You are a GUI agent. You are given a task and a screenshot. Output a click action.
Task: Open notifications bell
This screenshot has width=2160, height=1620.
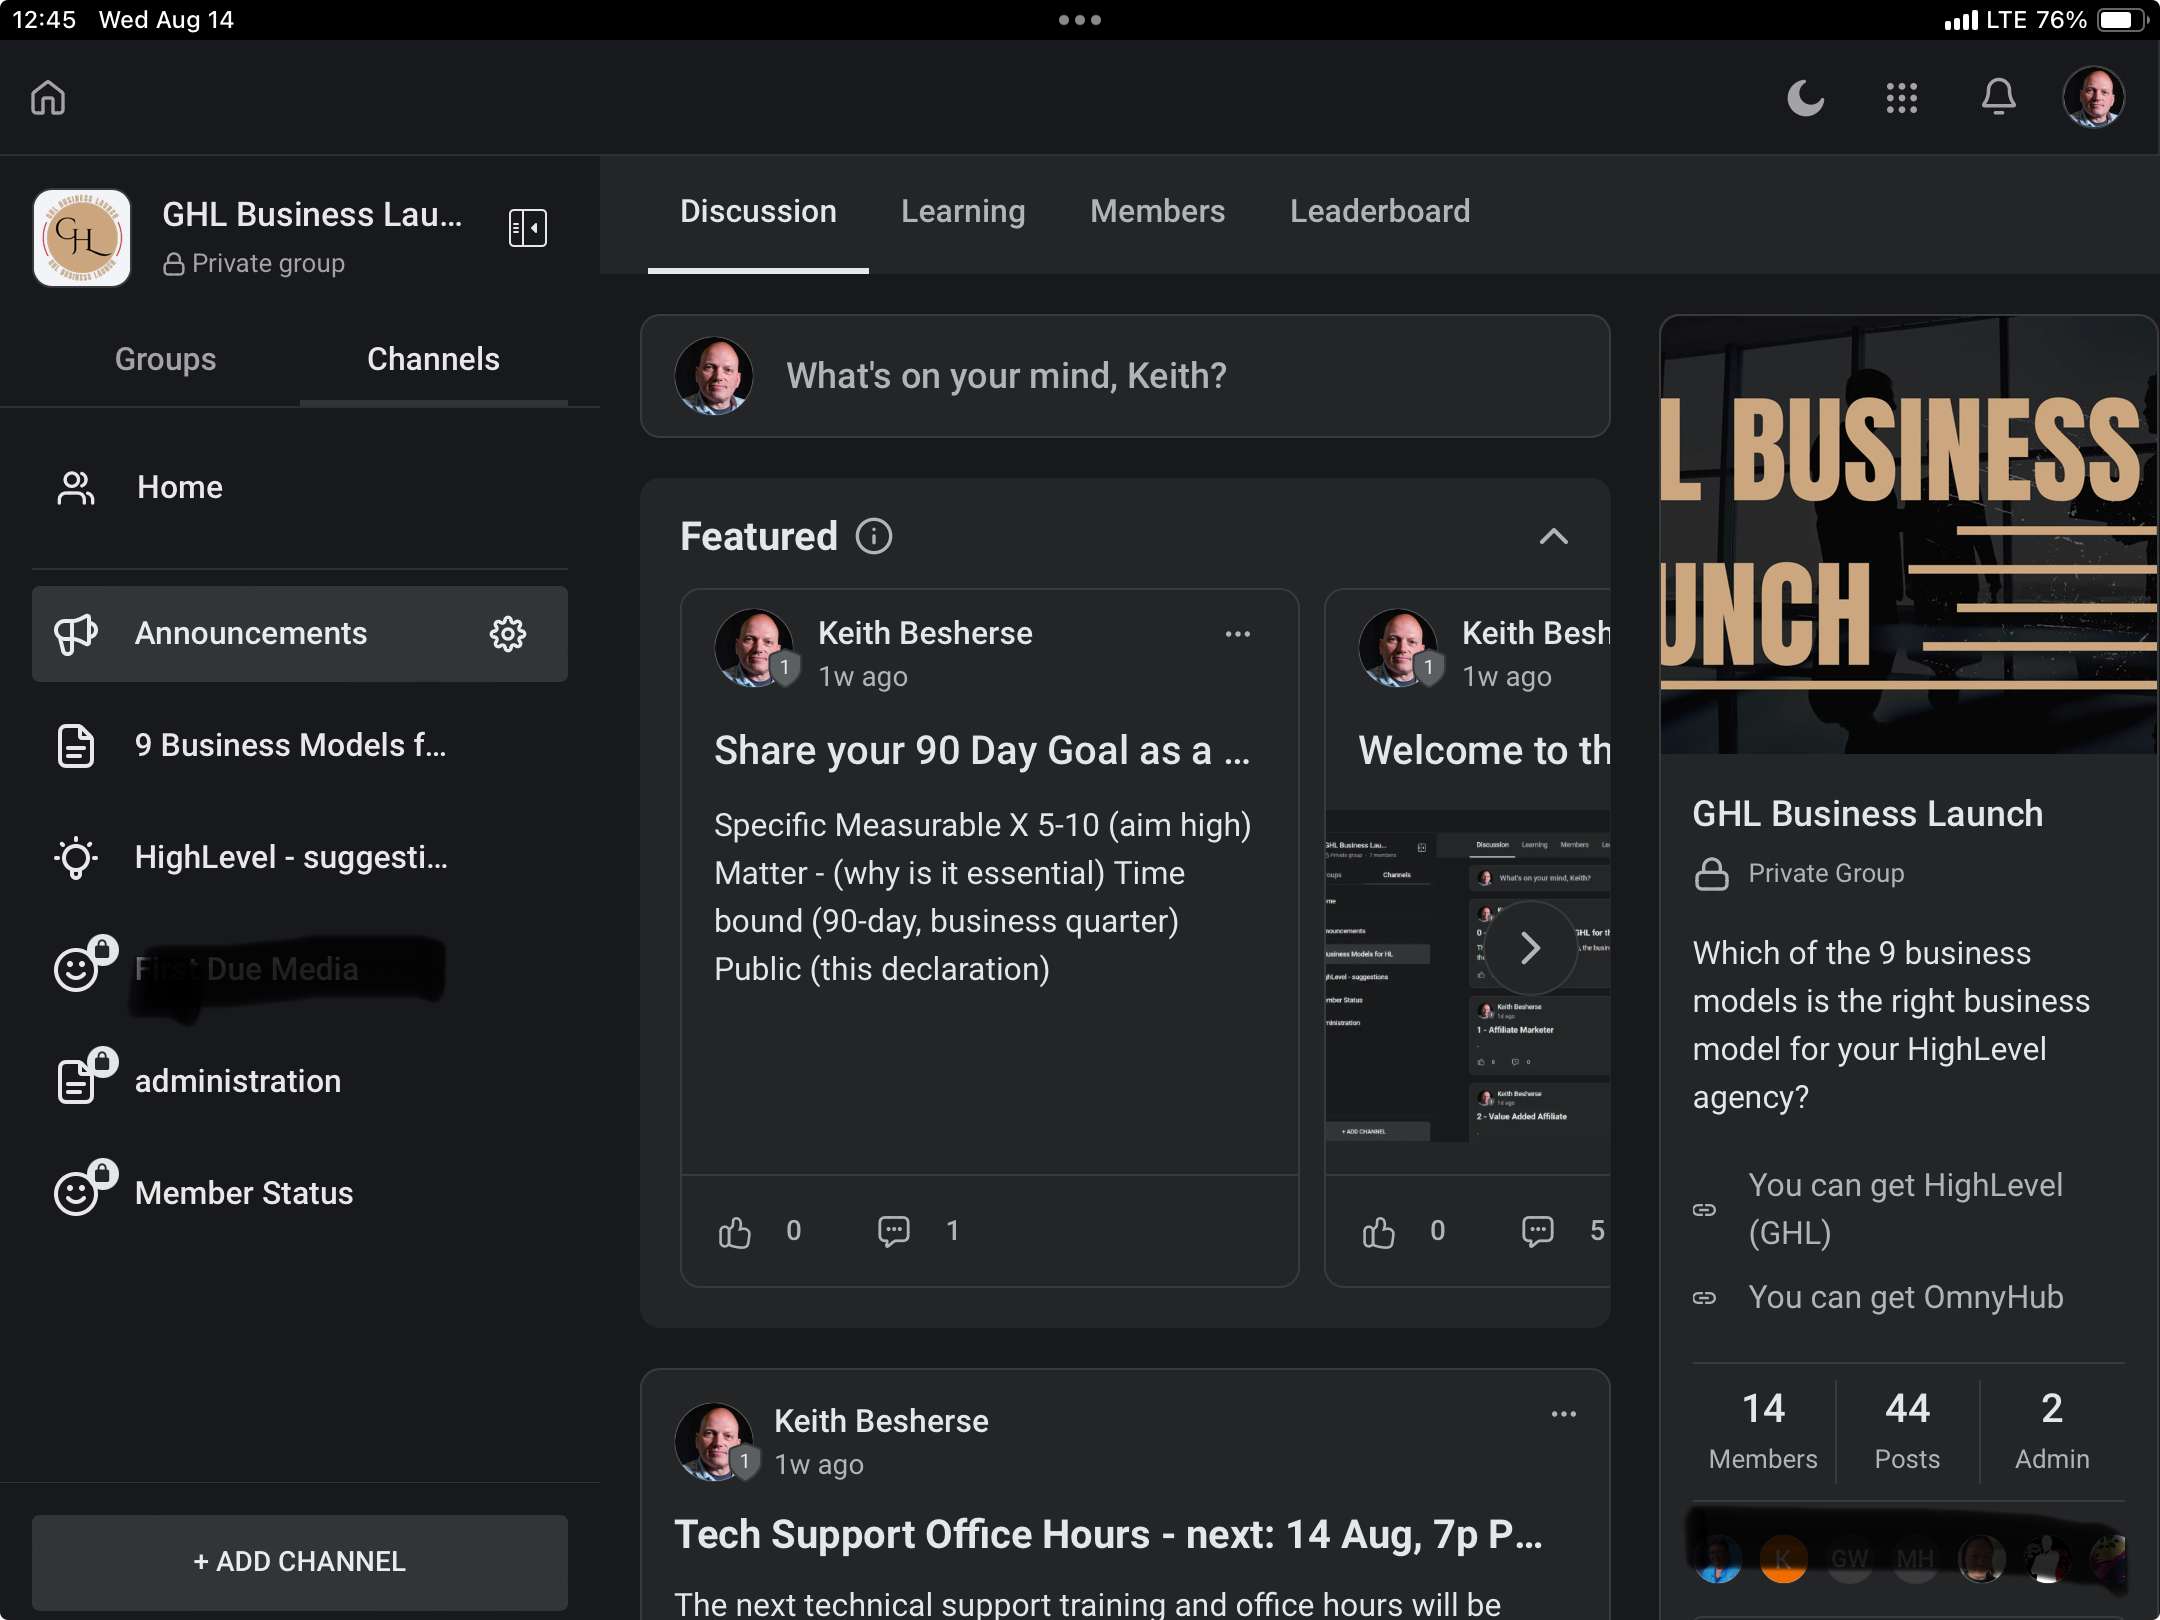click(1999, 98)
